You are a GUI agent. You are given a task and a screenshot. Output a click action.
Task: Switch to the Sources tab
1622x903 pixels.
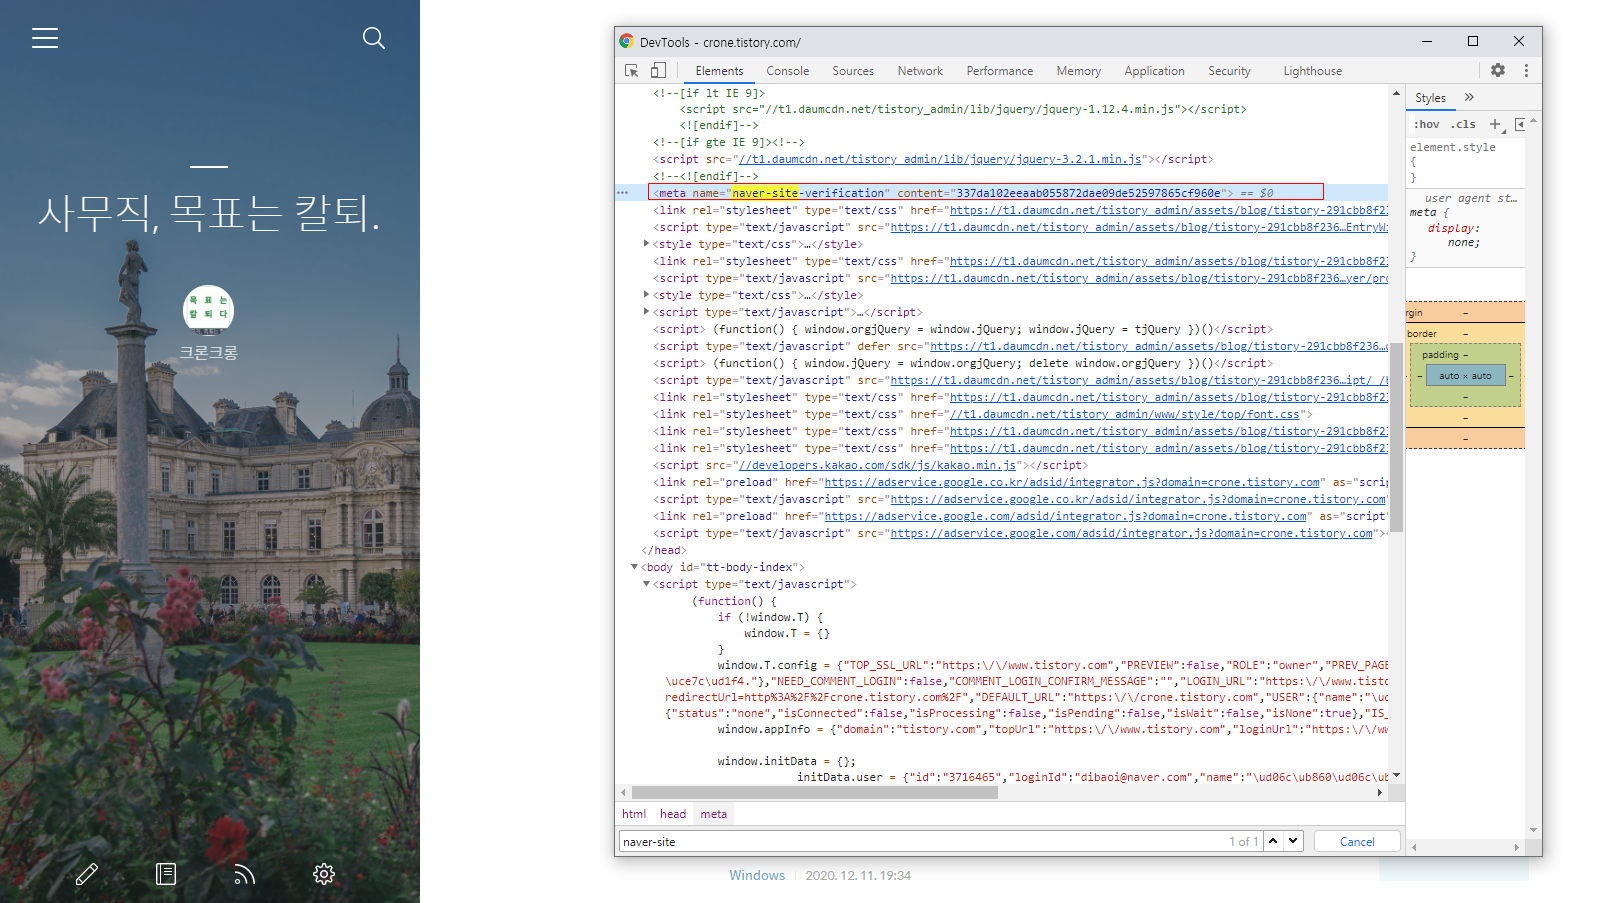(x=853, y=71)
